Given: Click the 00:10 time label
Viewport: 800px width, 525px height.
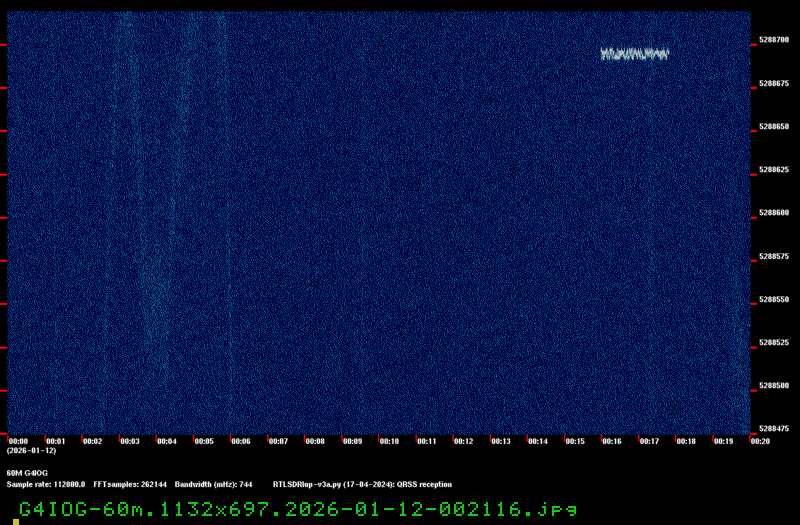Looking at the screenshot, I should [x=389, y=441].
